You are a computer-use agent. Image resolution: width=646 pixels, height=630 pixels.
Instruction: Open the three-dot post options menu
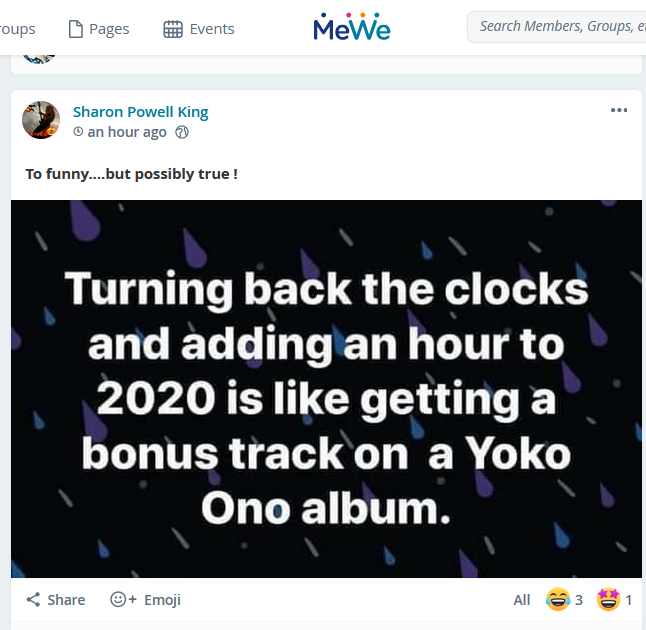coord(619,110)
